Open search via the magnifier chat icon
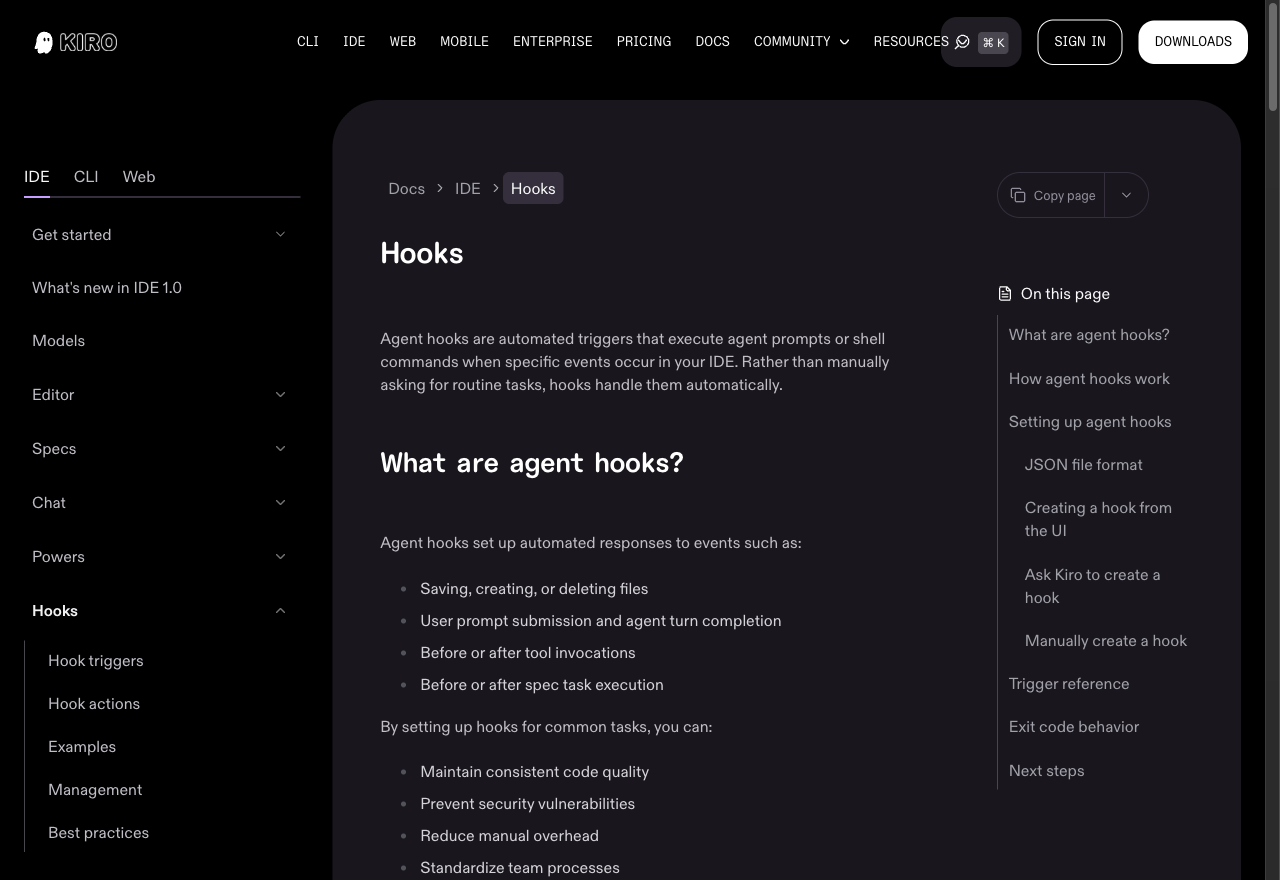This screenshot has width=1280, height=880. coord(962,42)
